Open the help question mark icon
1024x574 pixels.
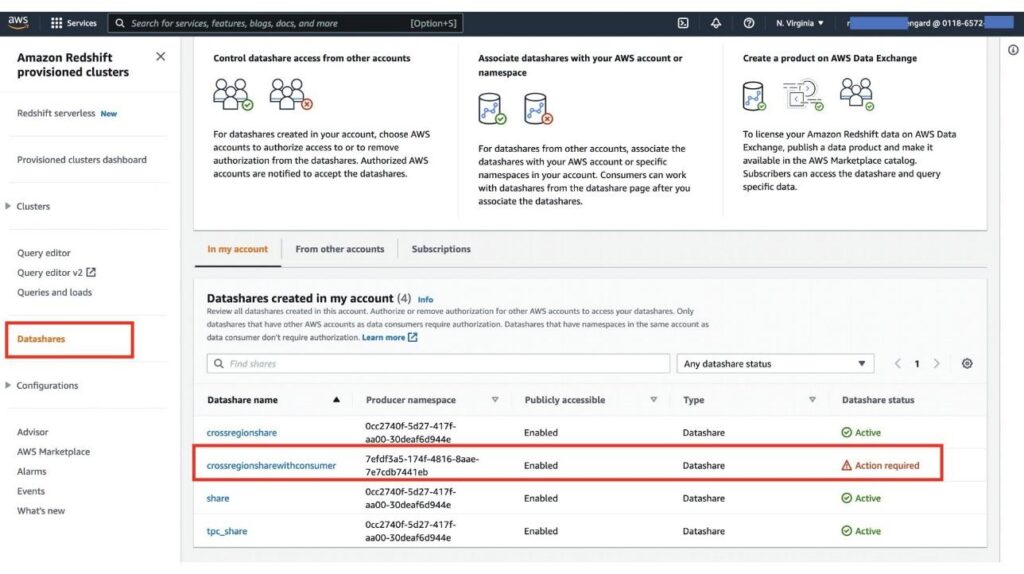pyautogui.click(x=748, y=23)
